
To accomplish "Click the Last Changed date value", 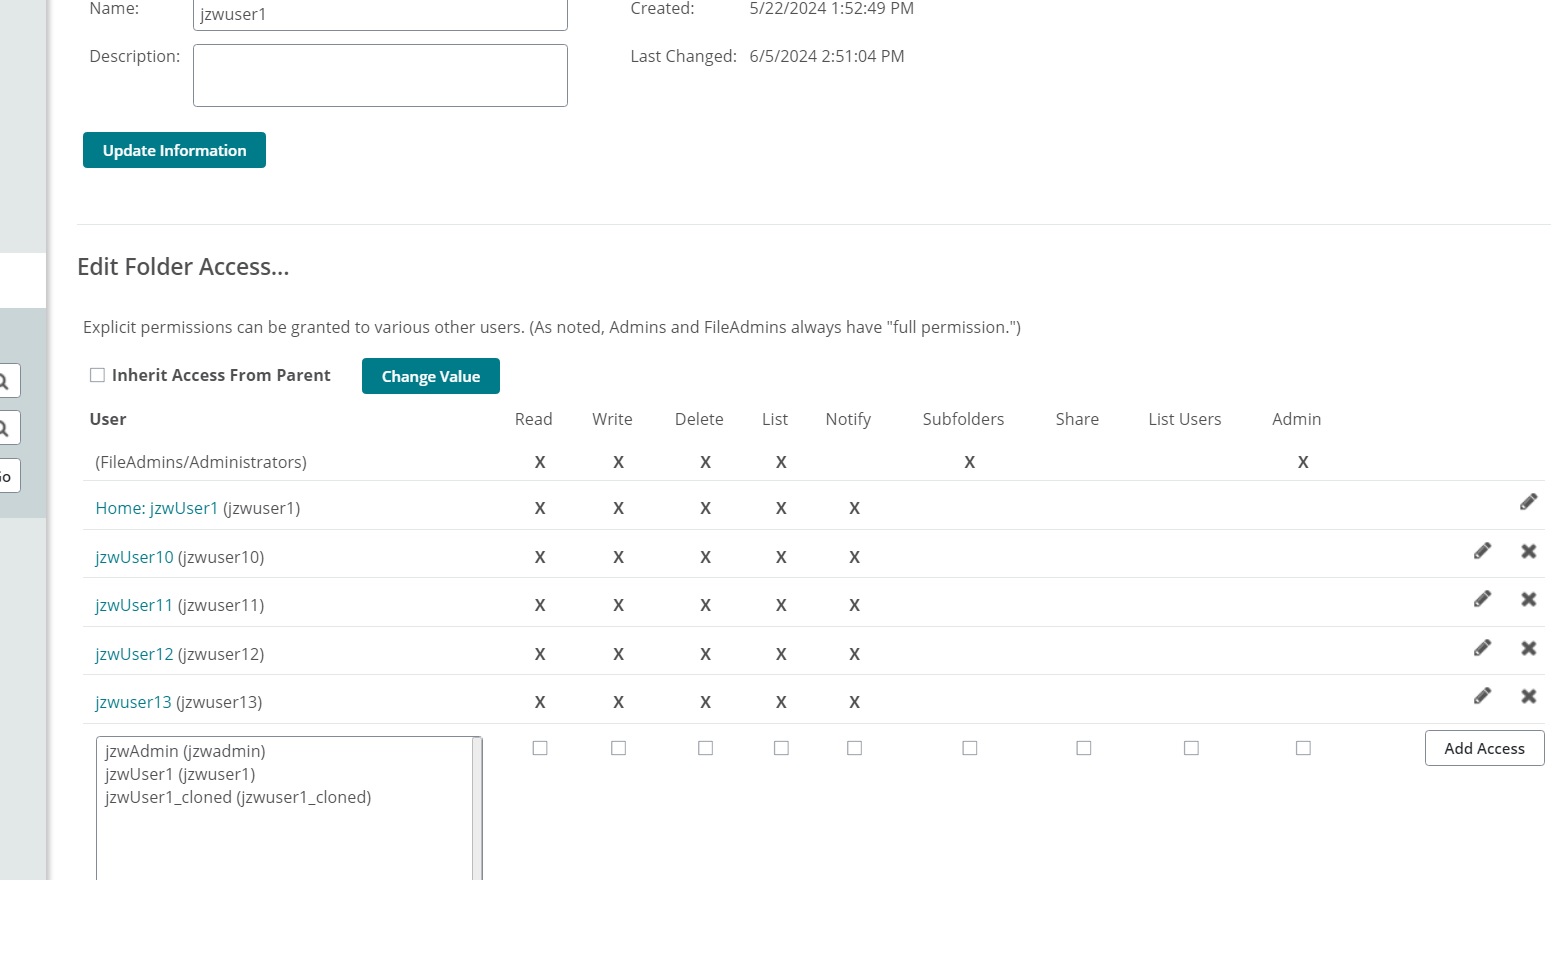I will [x=827, y=56].
